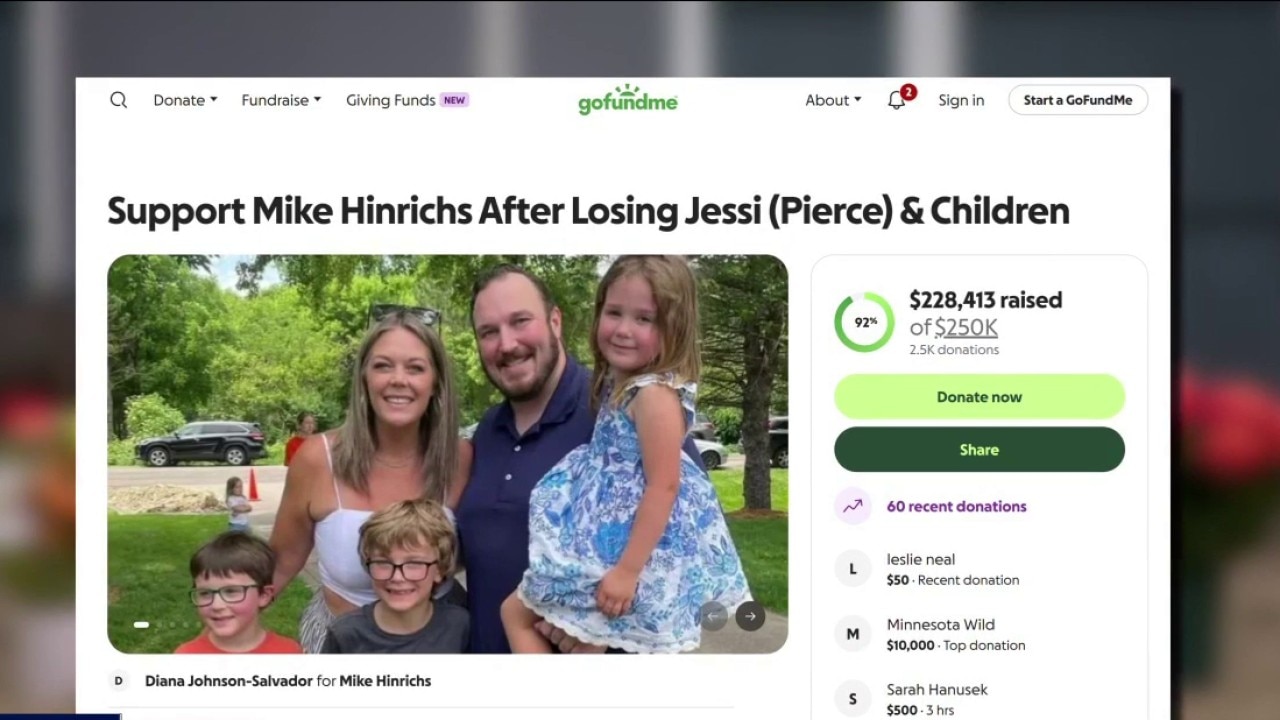The width and height of the screenshot is (1280, 720).
Task: Open the About dropdown menu
Action: pos(833,100)
